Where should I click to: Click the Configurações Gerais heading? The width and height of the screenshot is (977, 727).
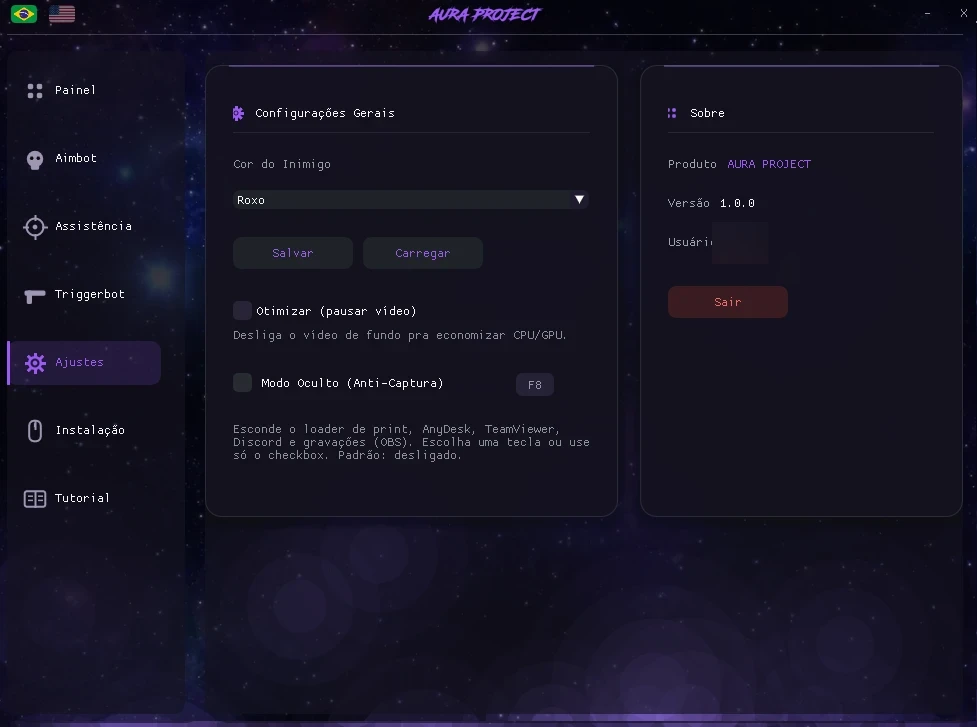[325, 113]
